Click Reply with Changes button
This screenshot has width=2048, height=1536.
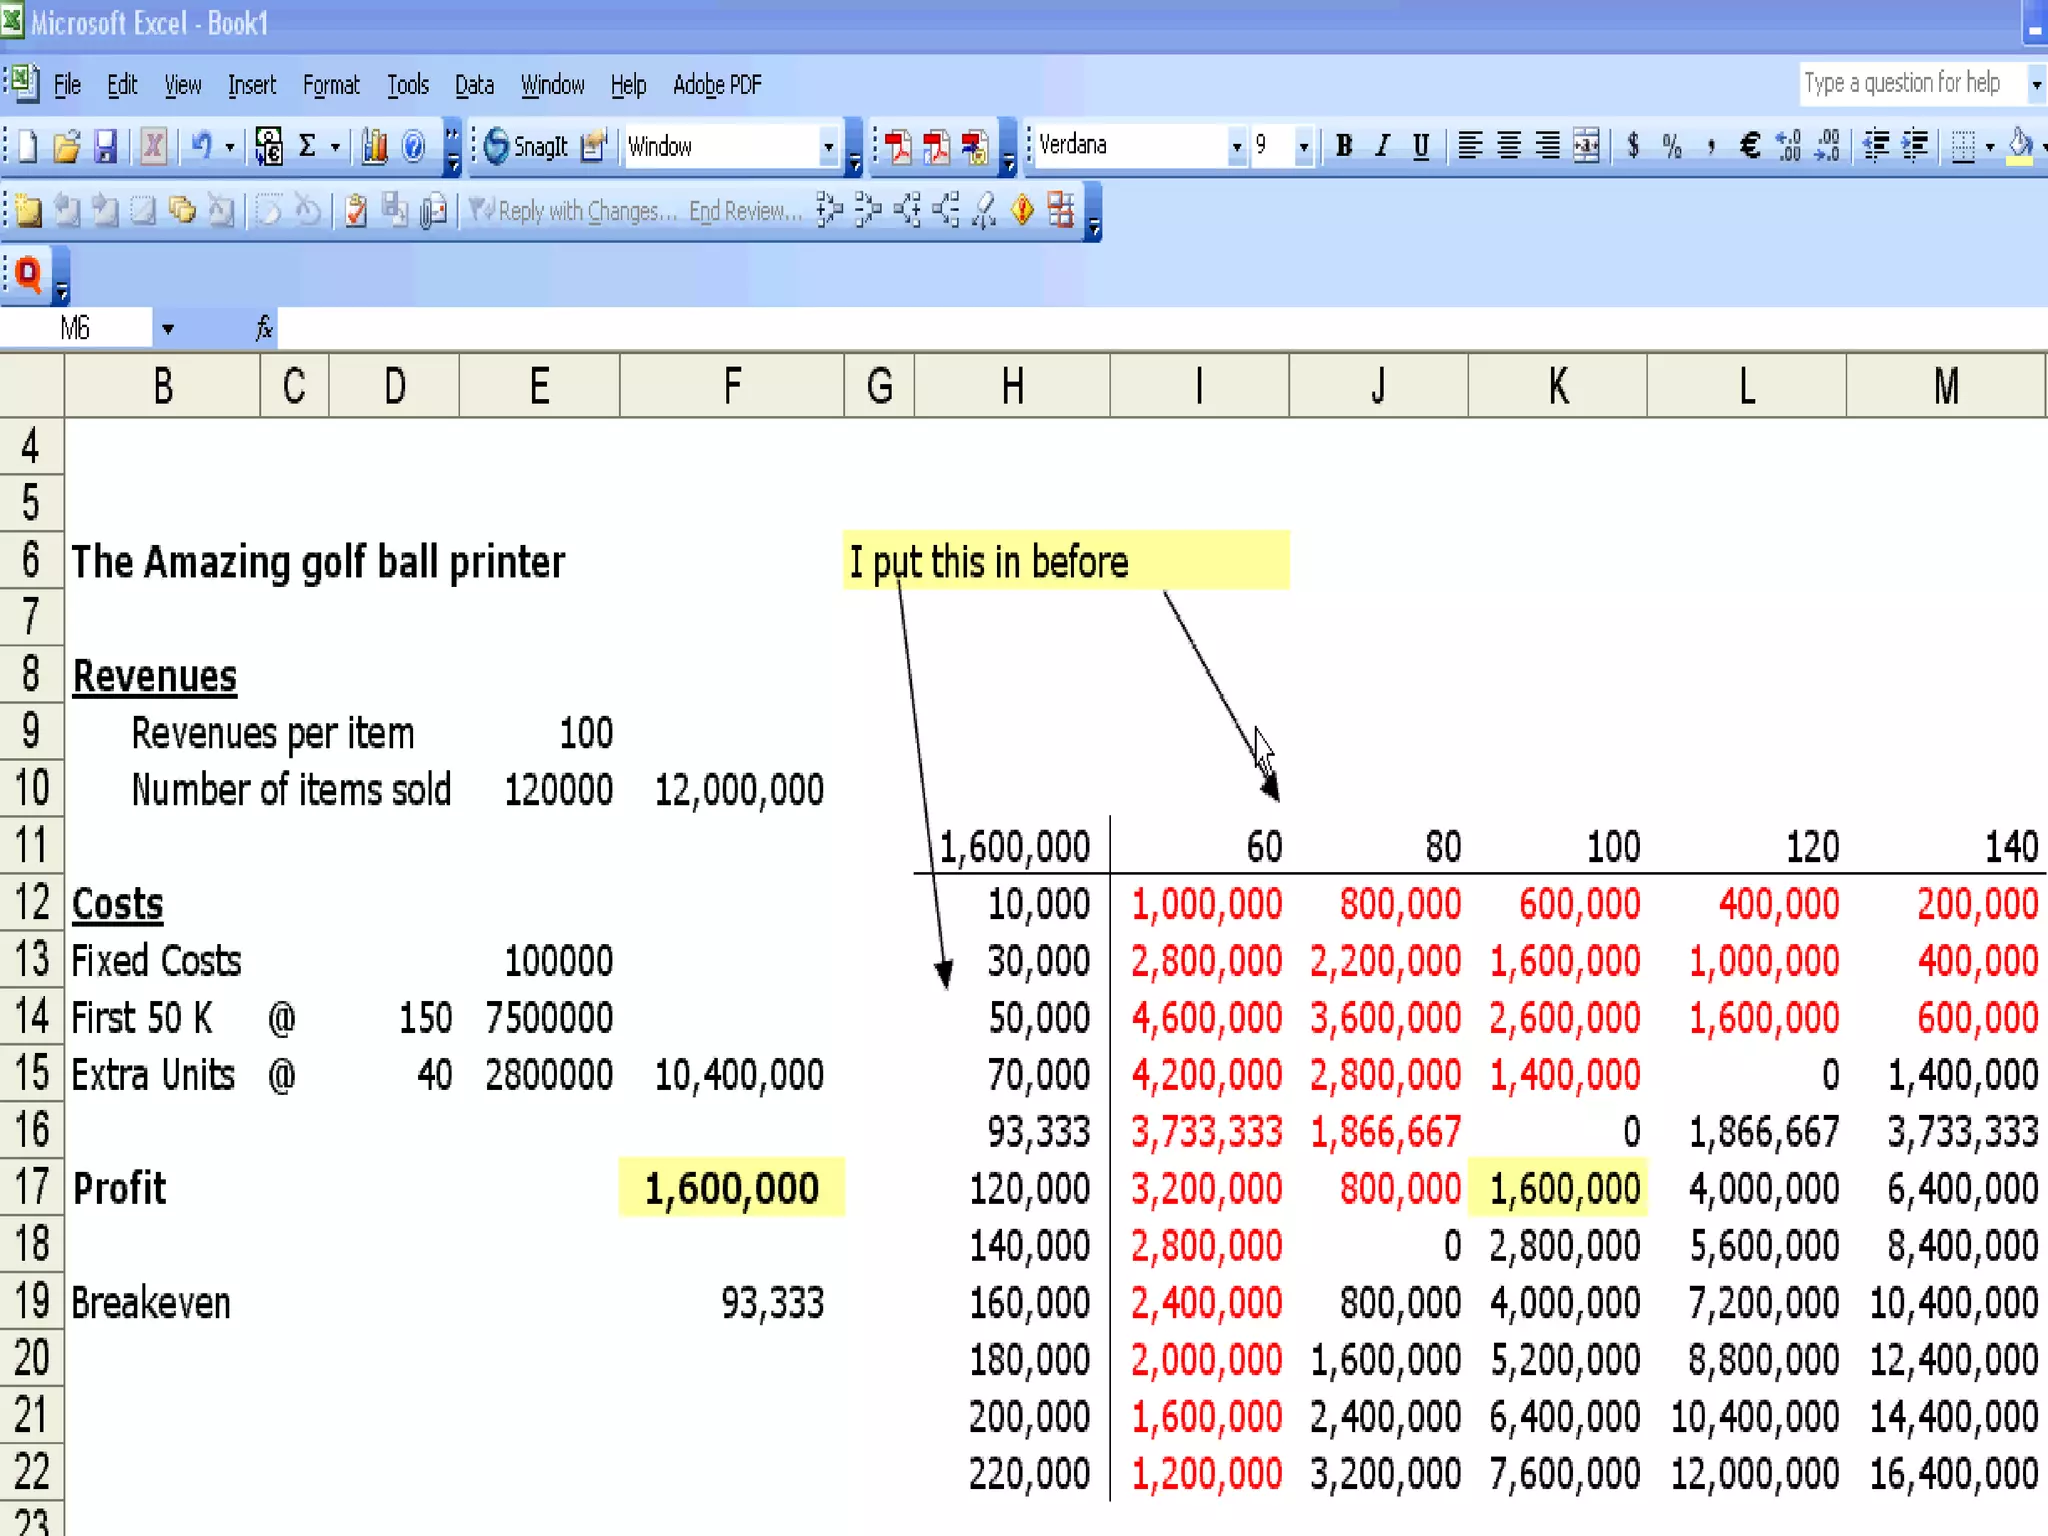tap(575, 211)
